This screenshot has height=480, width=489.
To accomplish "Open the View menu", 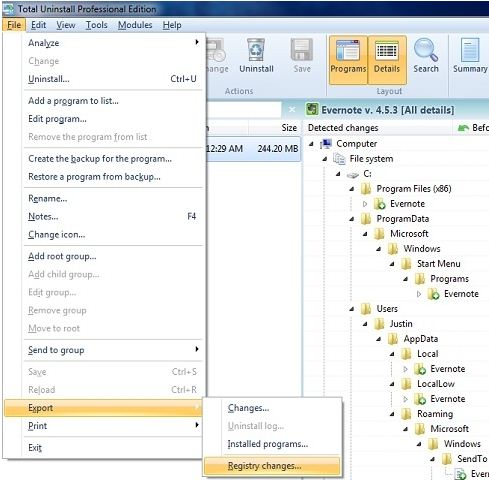I will (x=66, y=25).
